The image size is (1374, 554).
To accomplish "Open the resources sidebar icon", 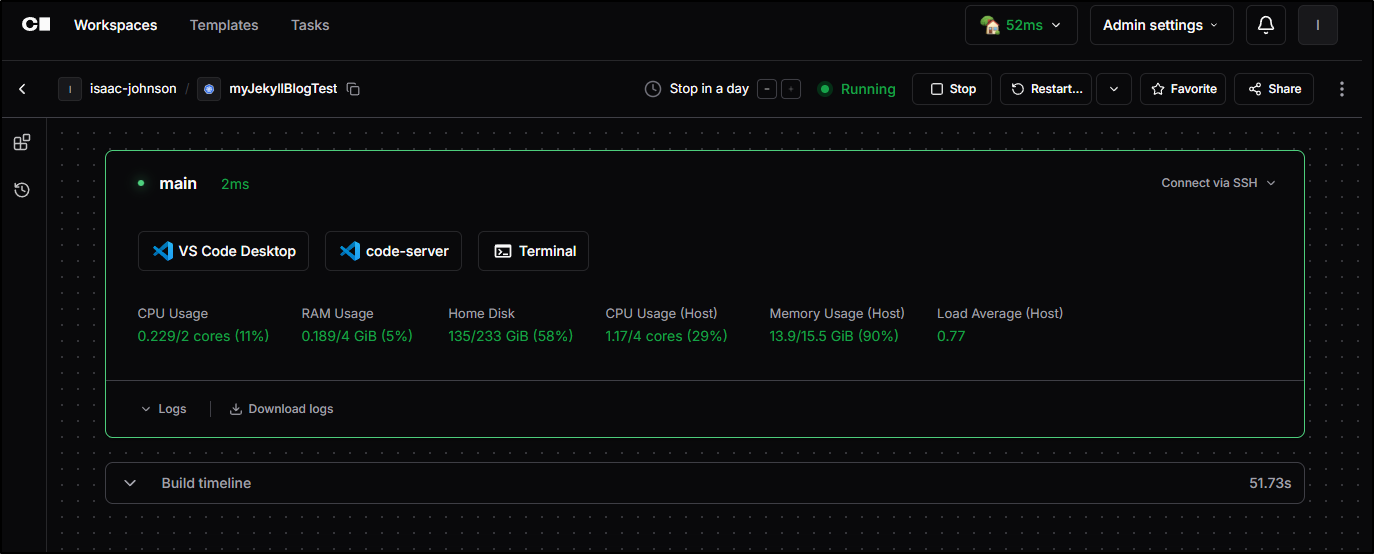I will click(x=22, y=143).
